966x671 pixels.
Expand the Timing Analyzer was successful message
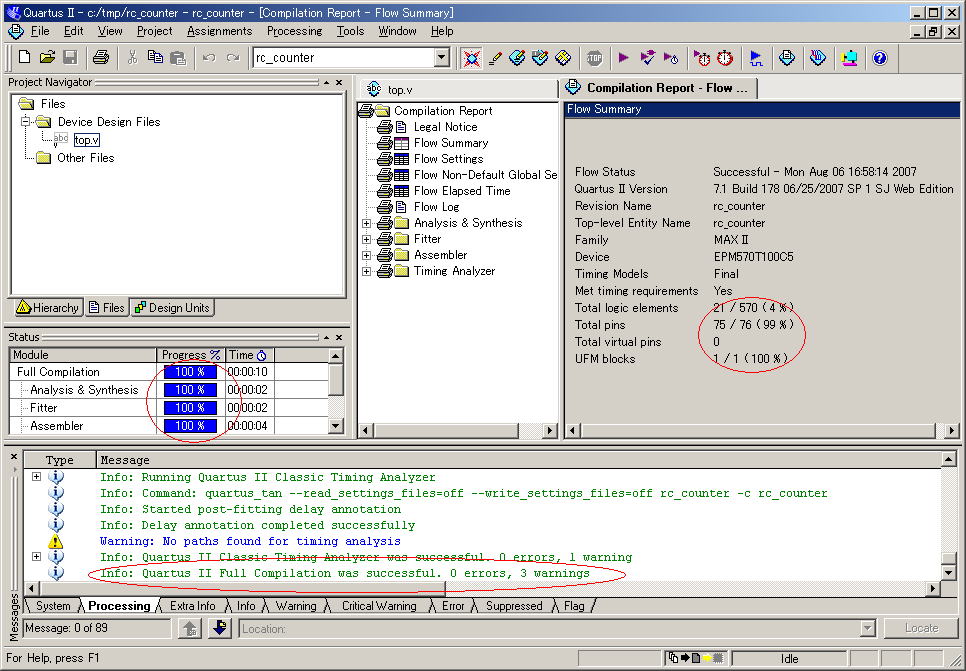click(x=36, y=557)
